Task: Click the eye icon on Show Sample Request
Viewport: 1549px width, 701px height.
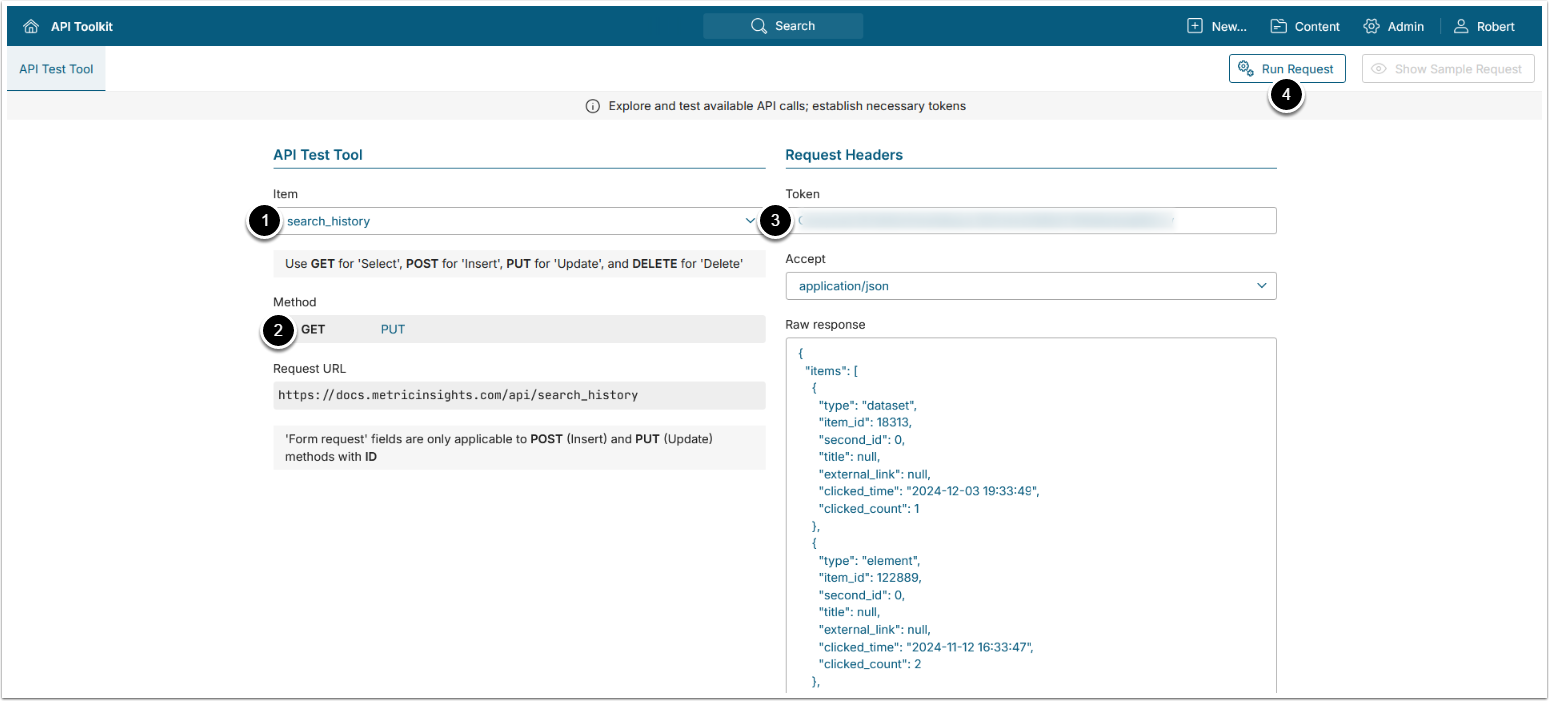Action: [x=1379, y=69]
